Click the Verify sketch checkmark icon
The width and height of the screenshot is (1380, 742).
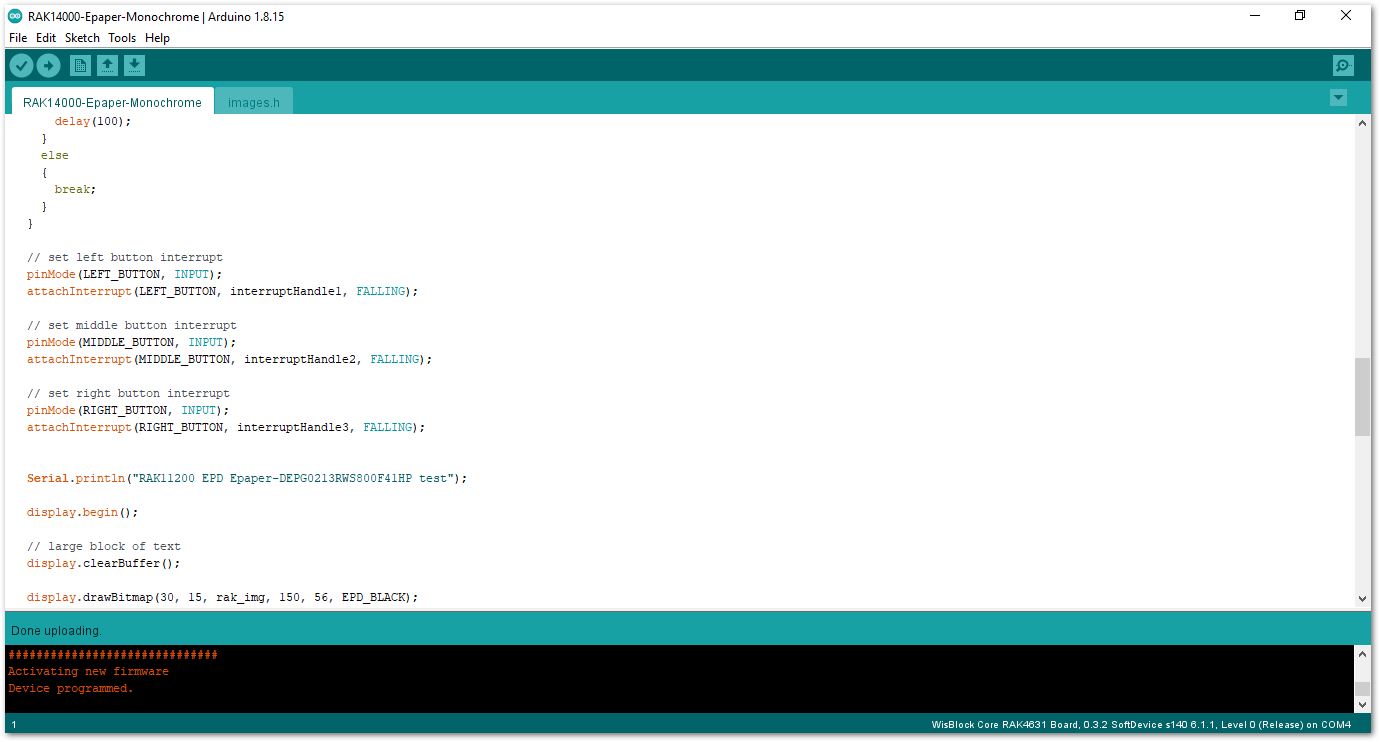(21, 66)
